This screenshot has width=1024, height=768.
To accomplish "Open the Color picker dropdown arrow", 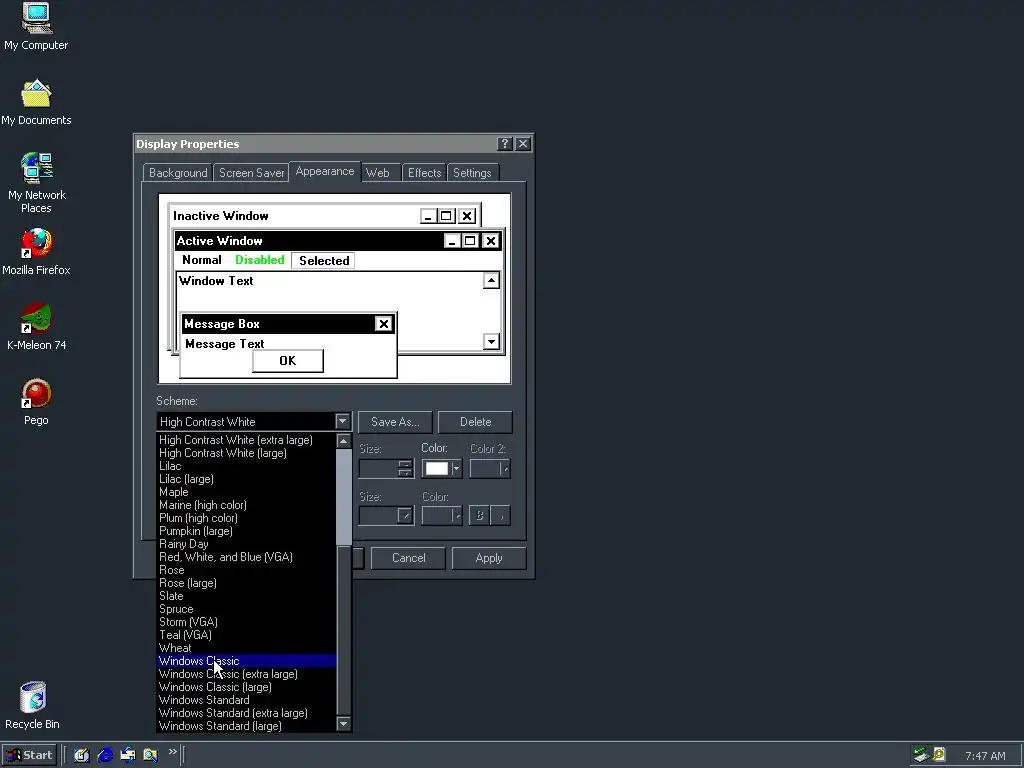I will [x=456, y=468].
